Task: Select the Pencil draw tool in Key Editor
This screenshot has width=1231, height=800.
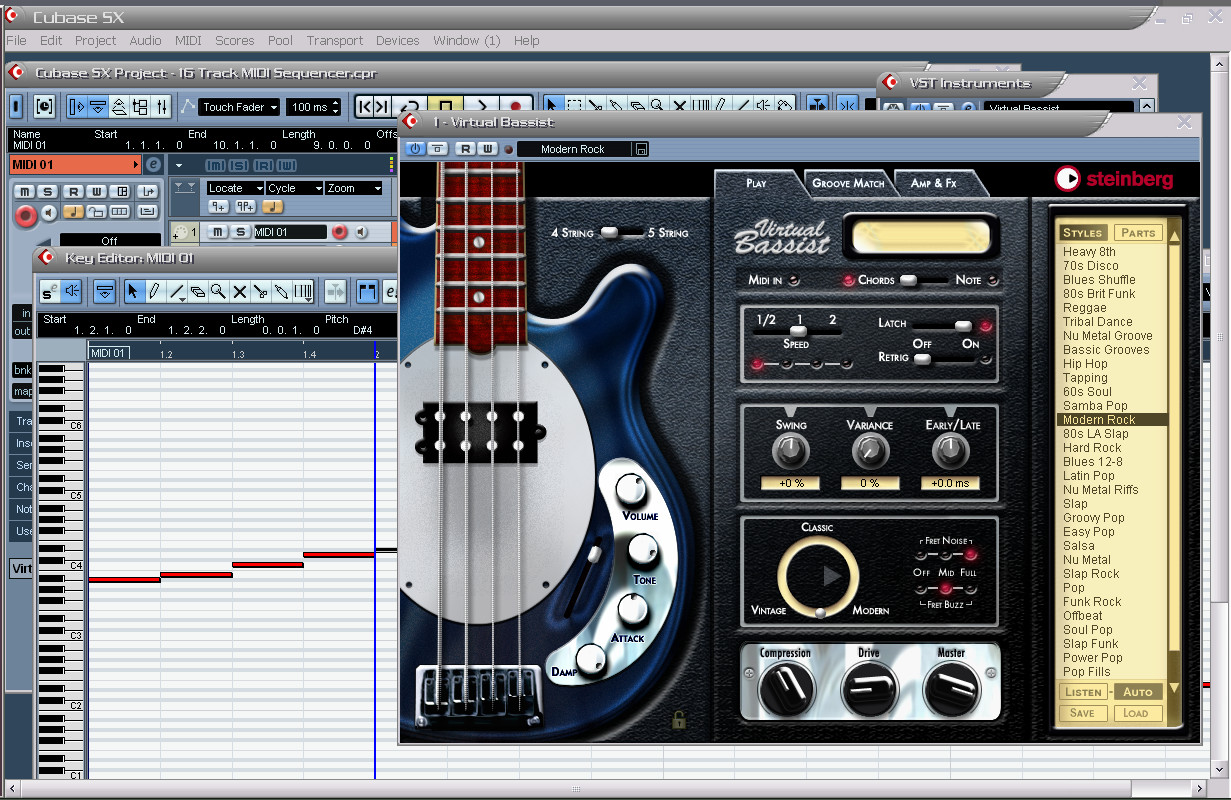Action: point(154,292)
